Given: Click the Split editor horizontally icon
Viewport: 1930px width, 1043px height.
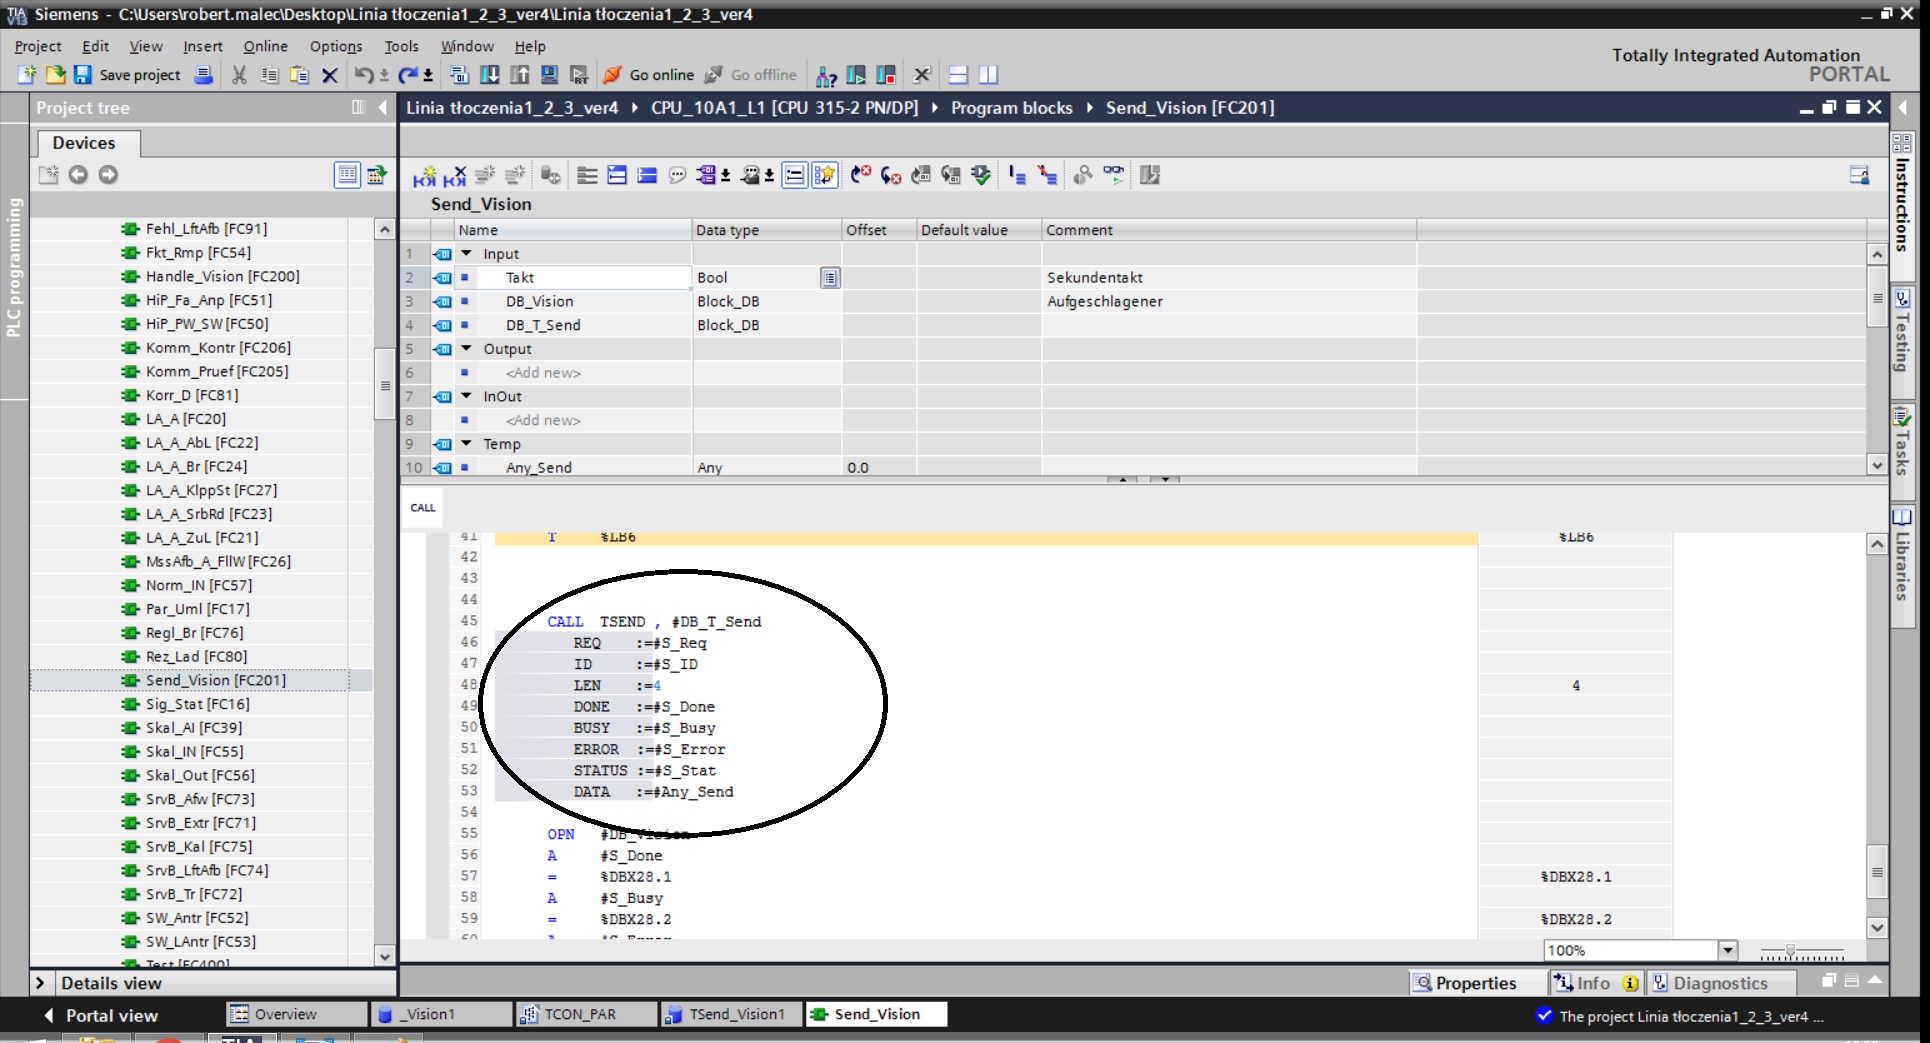Looking at the screenshot, I should (x=958, y=75).
